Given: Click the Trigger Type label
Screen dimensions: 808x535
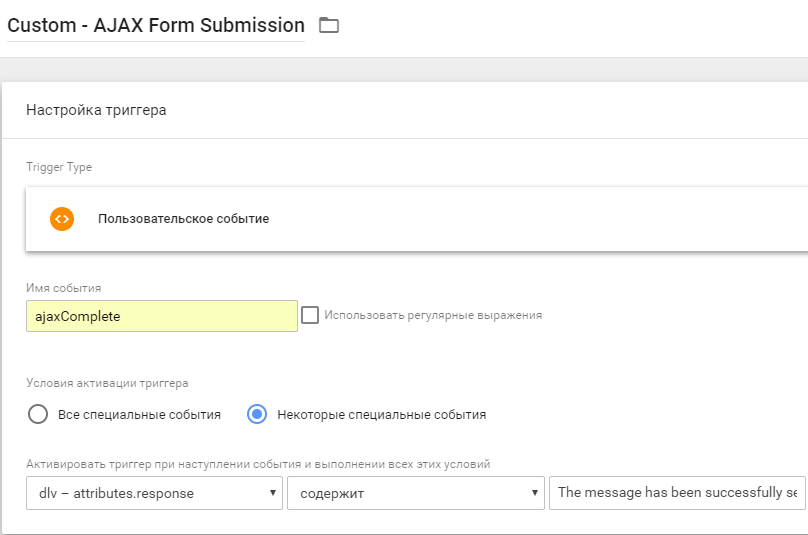Looking at the screenshot, I should point(59,167).
